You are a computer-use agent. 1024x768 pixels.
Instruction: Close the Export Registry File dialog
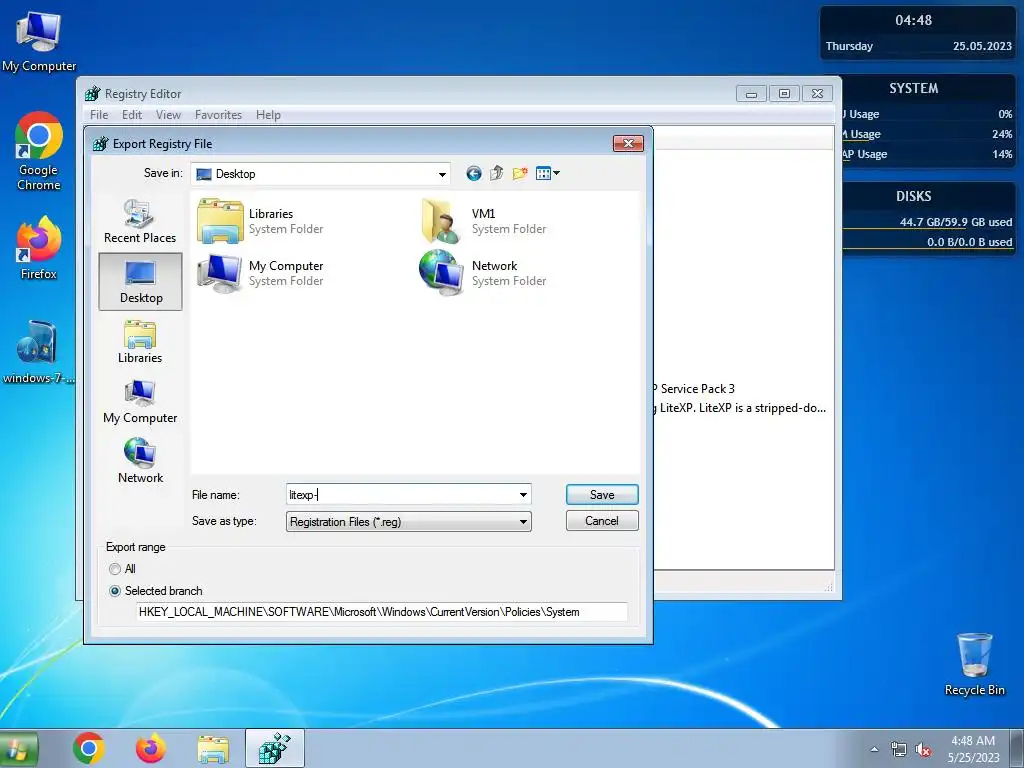(x=628, y=144)
